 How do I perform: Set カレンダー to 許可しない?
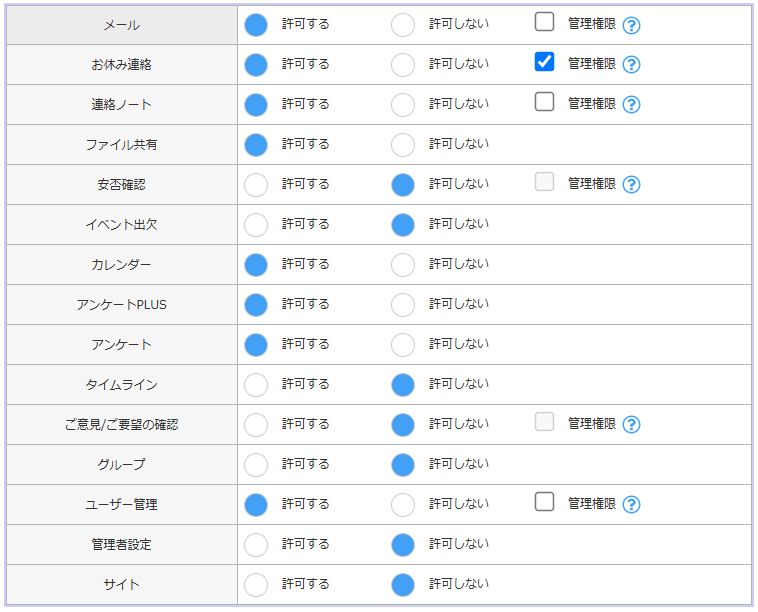(x=403, y=265)
